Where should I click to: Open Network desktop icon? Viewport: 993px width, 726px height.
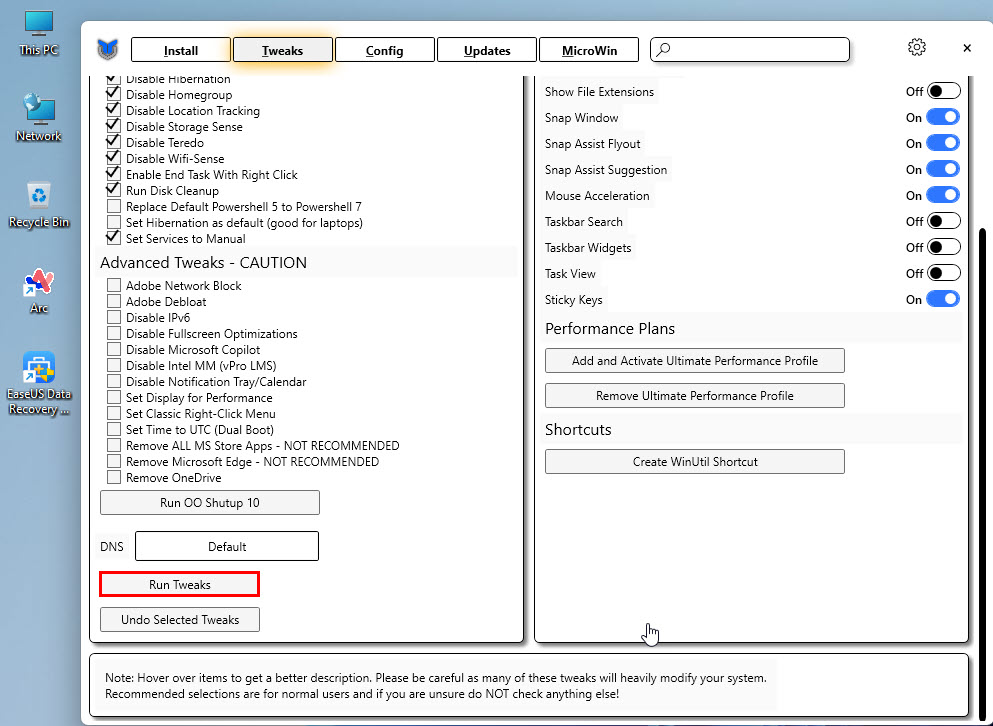click(x=39, y=118)
